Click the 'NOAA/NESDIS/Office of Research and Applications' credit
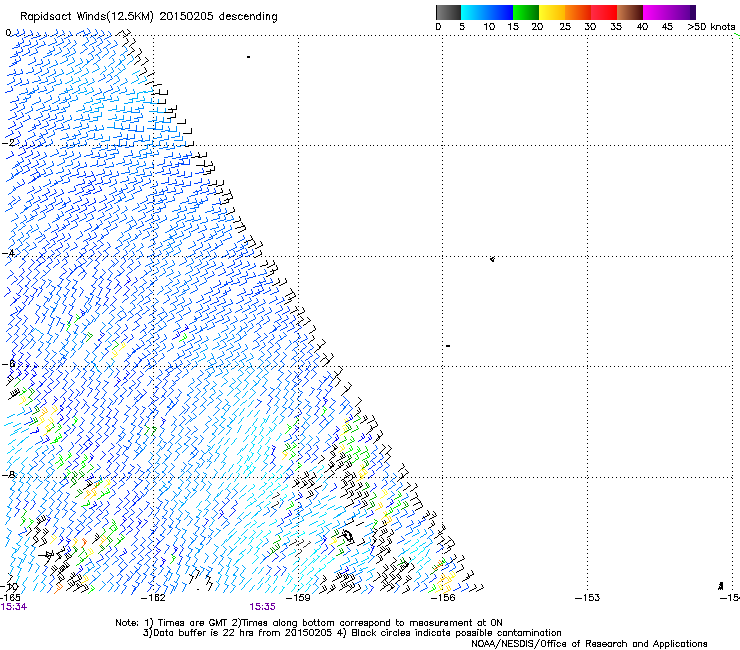The height and width of the screenshot is (650, 740). click(589, 644)
